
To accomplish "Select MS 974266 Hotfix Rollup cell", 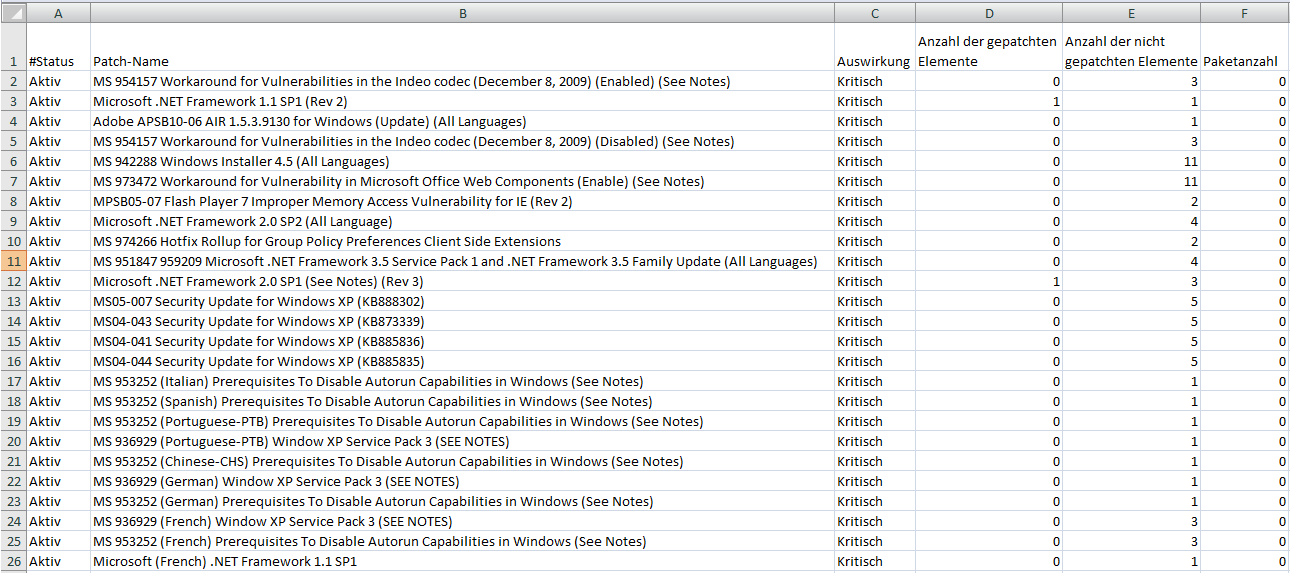I will pos(462,241).
